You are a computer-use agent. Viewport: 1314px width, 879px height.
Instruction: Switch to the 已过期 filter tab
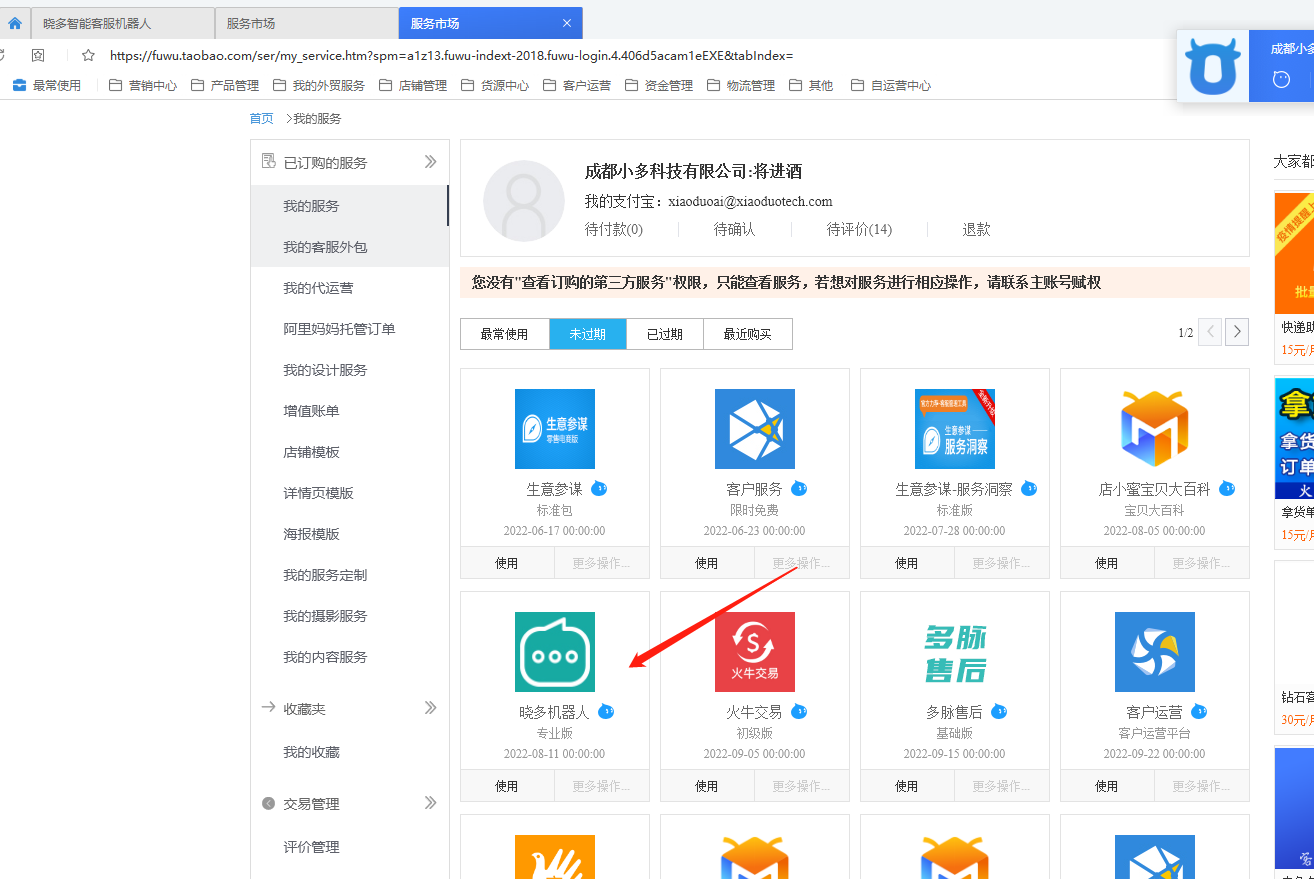coord(665,334)
